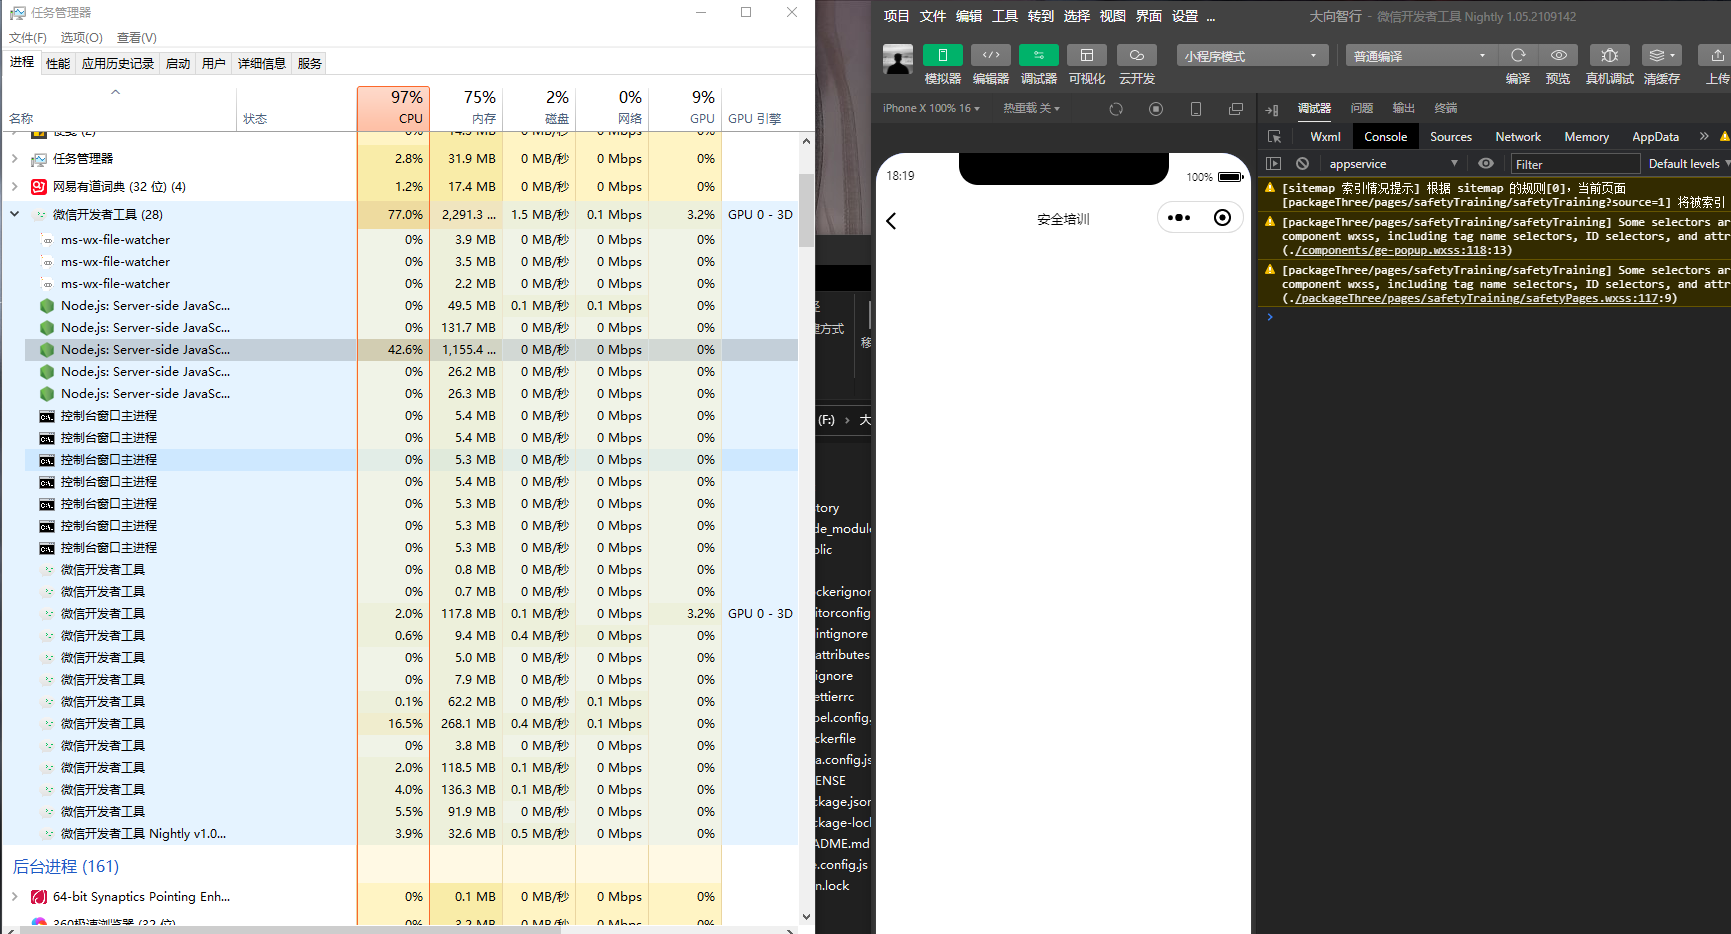Expand the 任务管理器 process row

click(14, 158)
